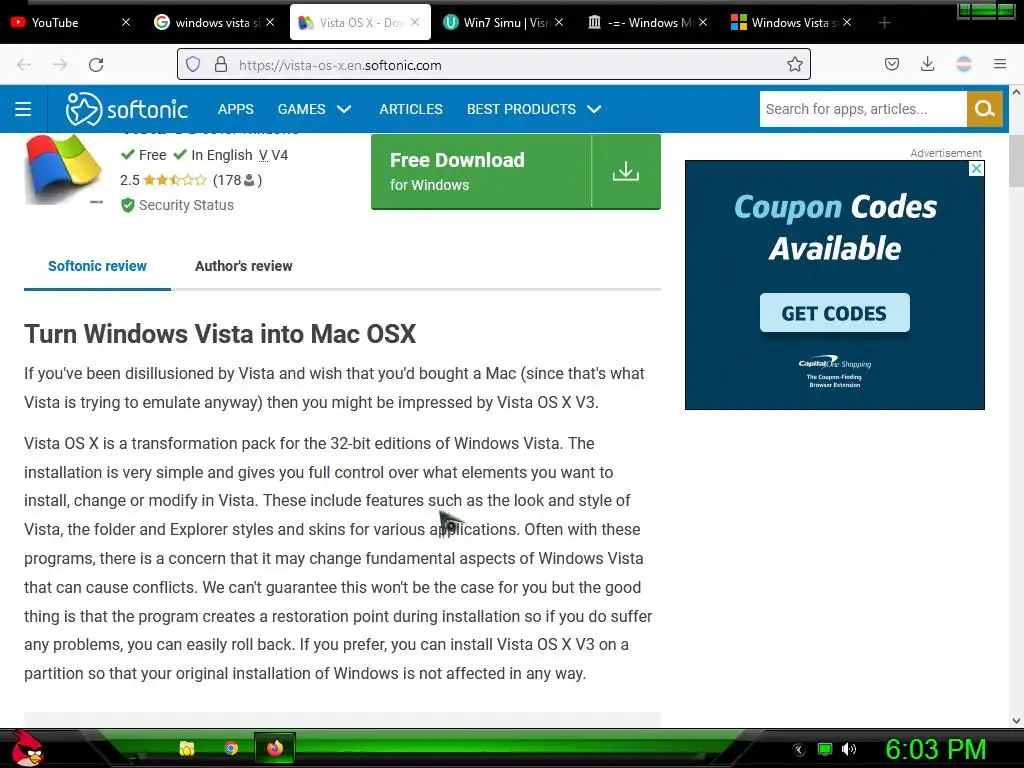Click the Free Download for Windows button
1024x768 pixels.
tap(515, 172)
